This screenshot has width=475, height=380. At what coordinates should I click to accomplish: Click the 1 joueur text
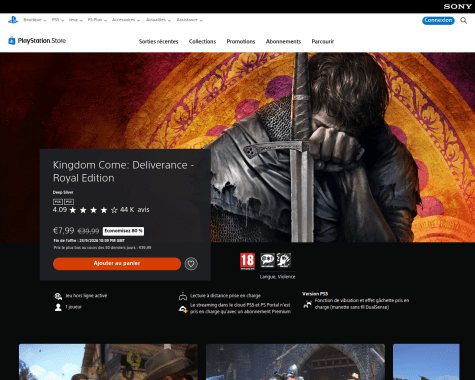coord(73,307)
